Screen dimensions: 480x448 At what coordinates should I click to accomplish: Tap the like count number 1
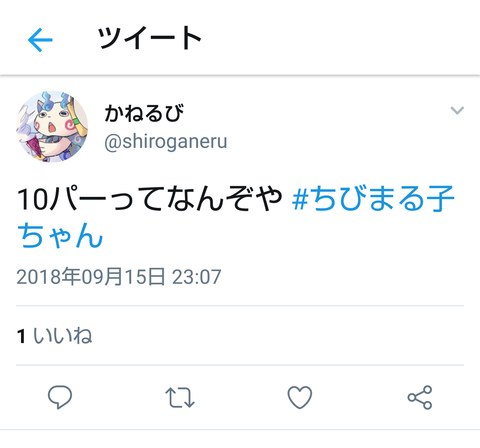coord(21,336)
